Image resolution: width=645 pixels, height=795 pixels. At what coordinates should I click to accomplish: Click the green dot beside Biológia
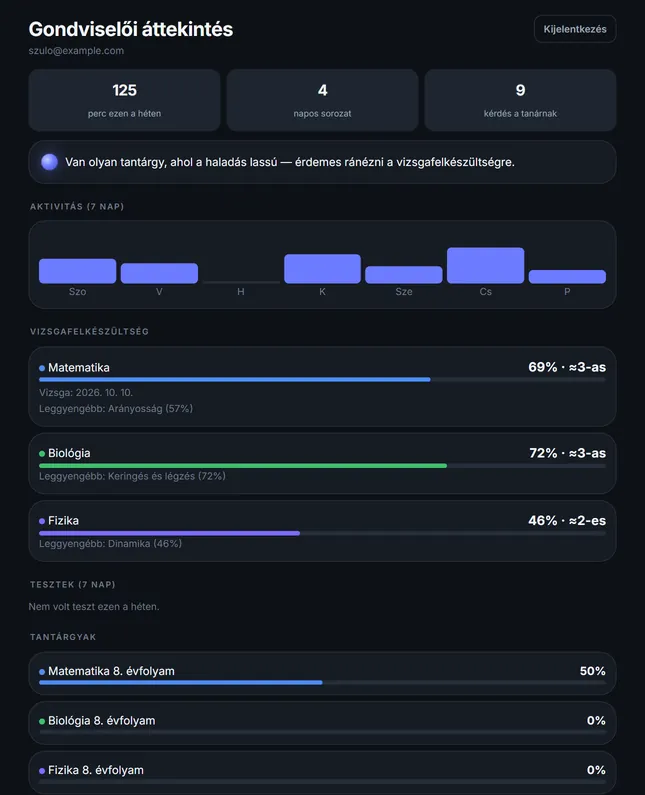click(42, 454)
